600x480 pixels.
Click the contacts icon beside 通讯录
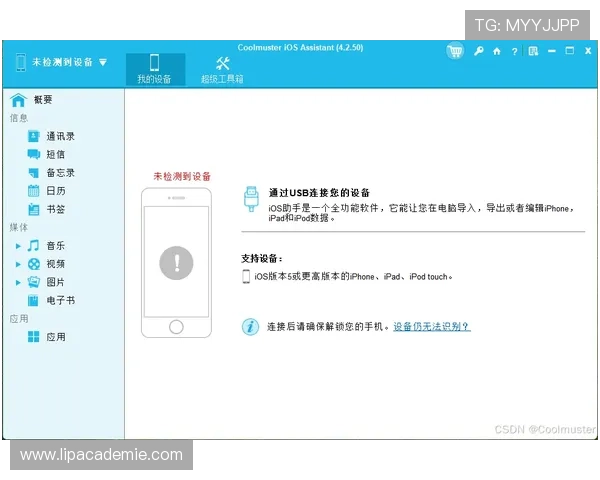34,136
